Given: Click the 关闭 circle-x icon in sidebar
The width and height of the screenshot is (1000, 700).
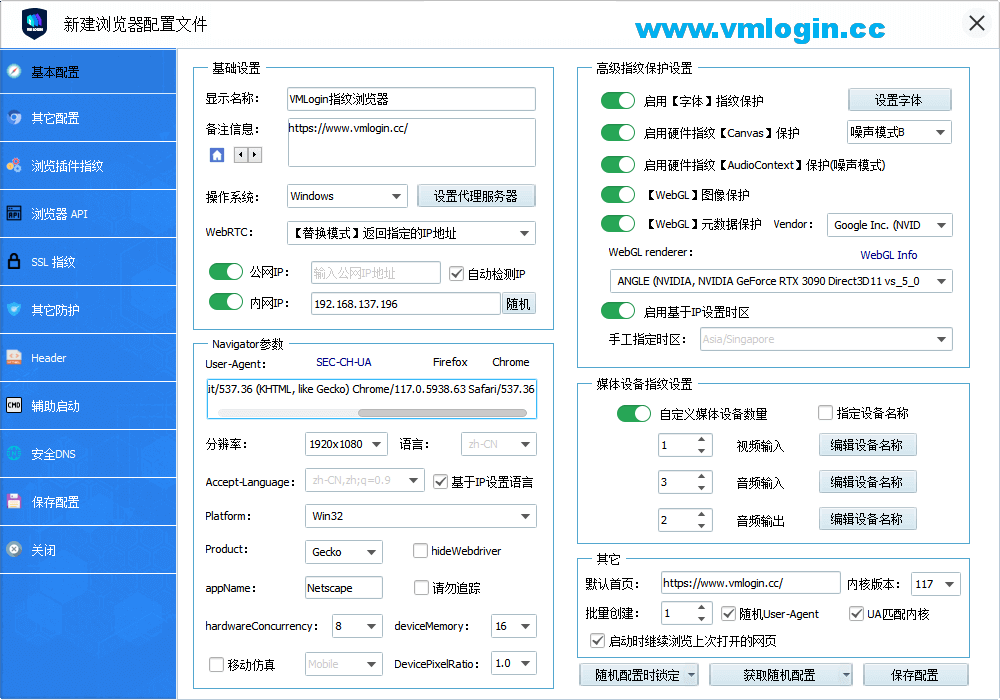Looking at the screenshot, I should tap(14, 550).
